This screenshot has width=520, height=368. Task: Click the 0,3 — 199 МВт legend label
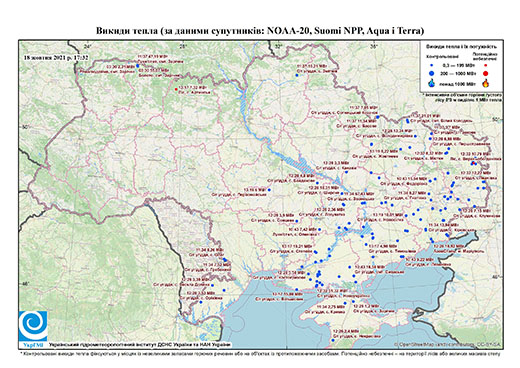(x=458, y=66)
